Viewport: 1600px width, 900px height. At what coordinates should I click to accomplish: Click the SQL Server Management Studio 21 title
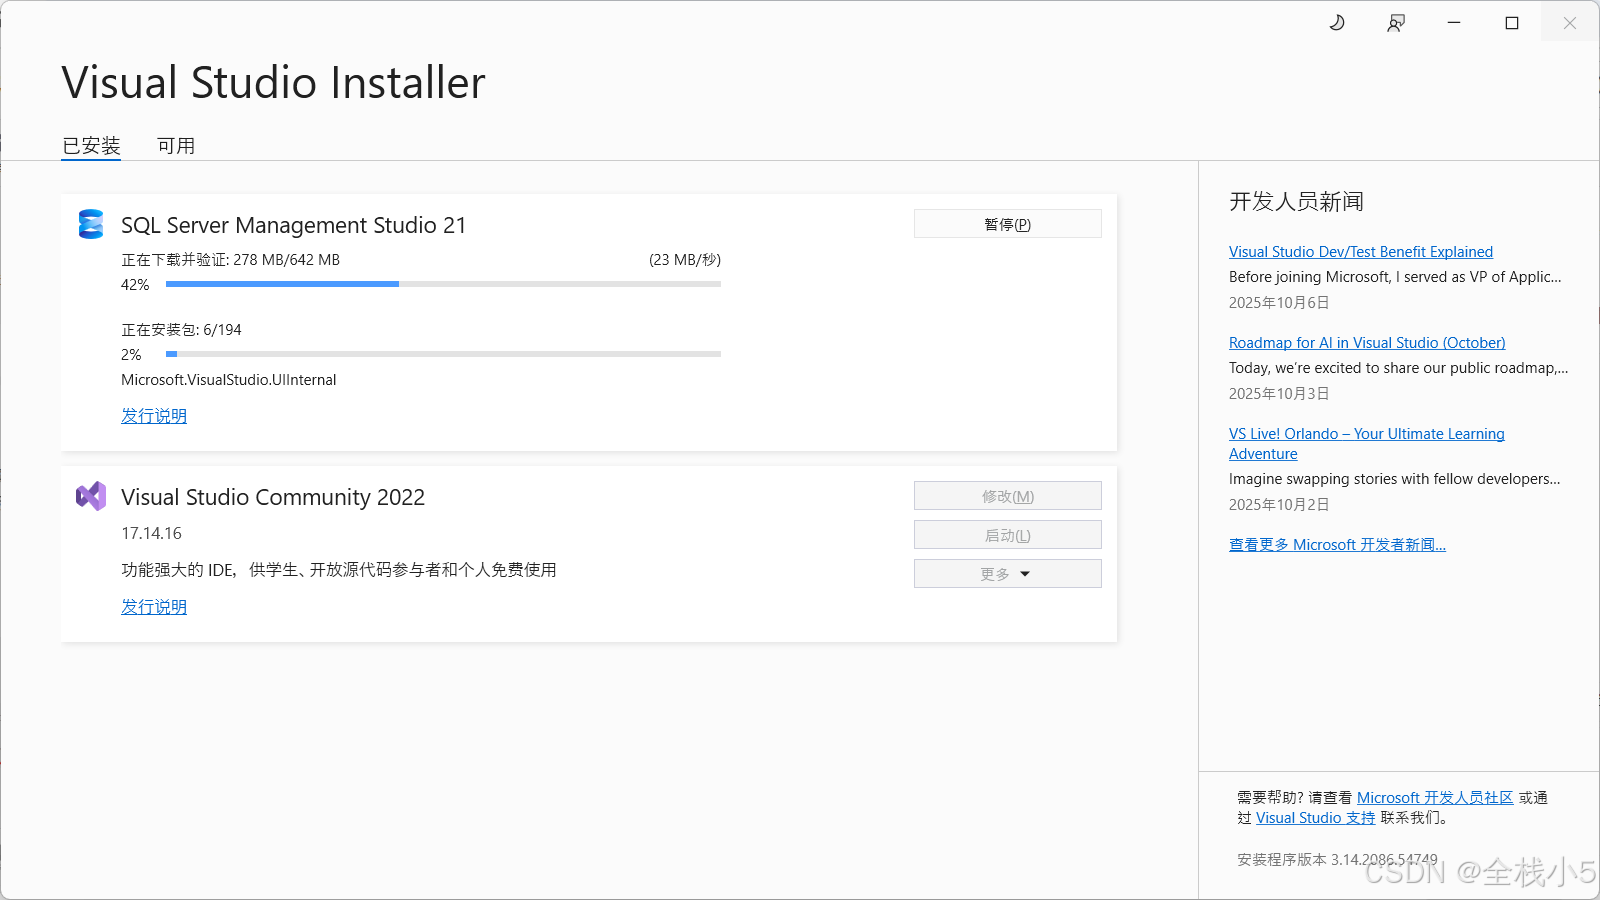[294, 225]
